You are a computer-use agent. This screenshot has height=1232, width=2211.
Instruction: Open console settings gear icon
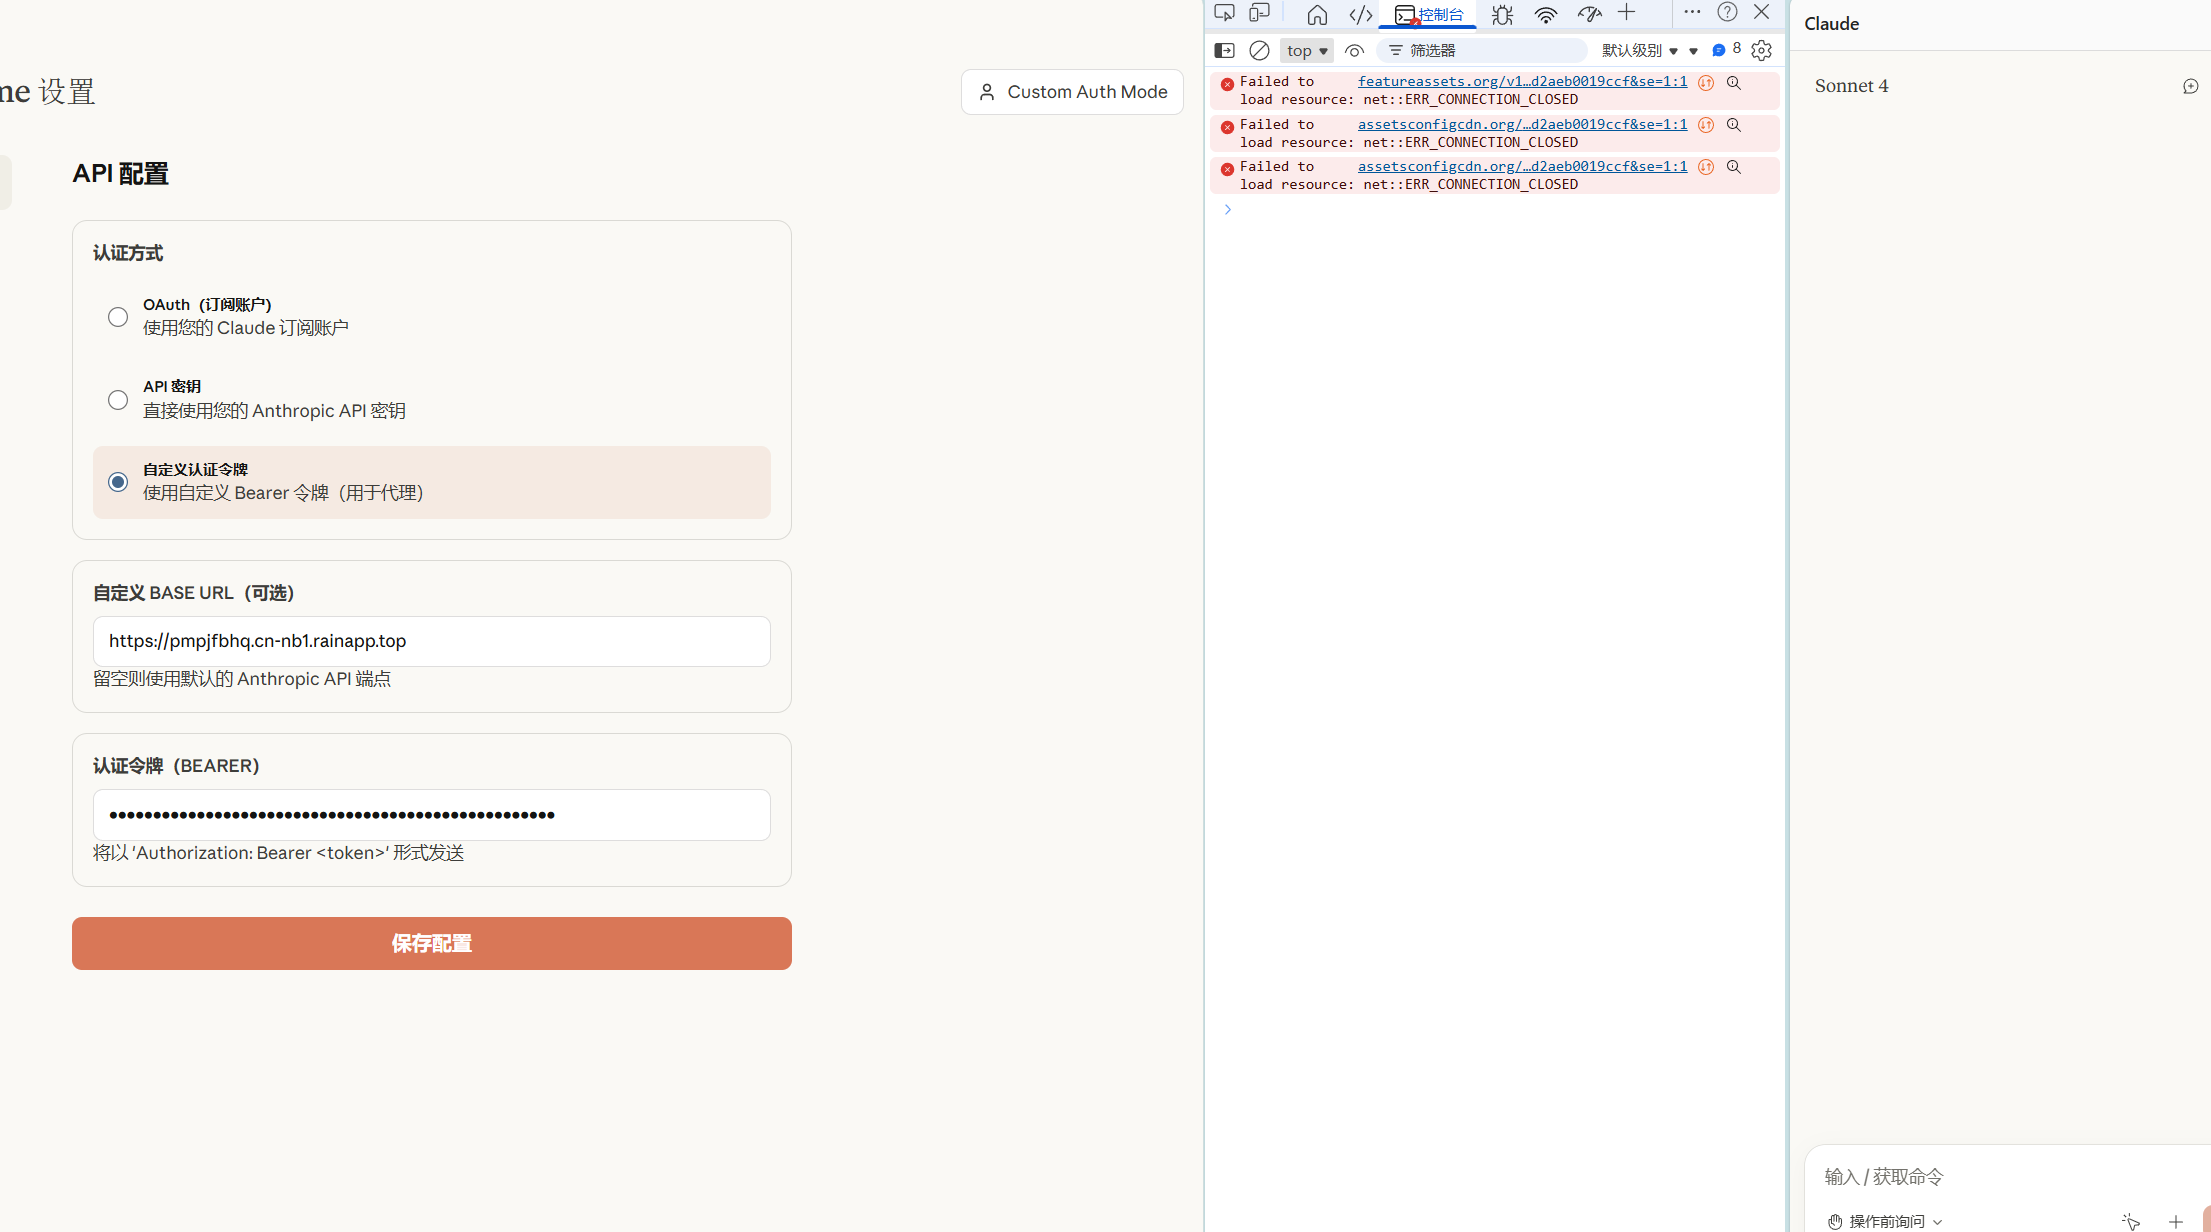click(1762, 50)
